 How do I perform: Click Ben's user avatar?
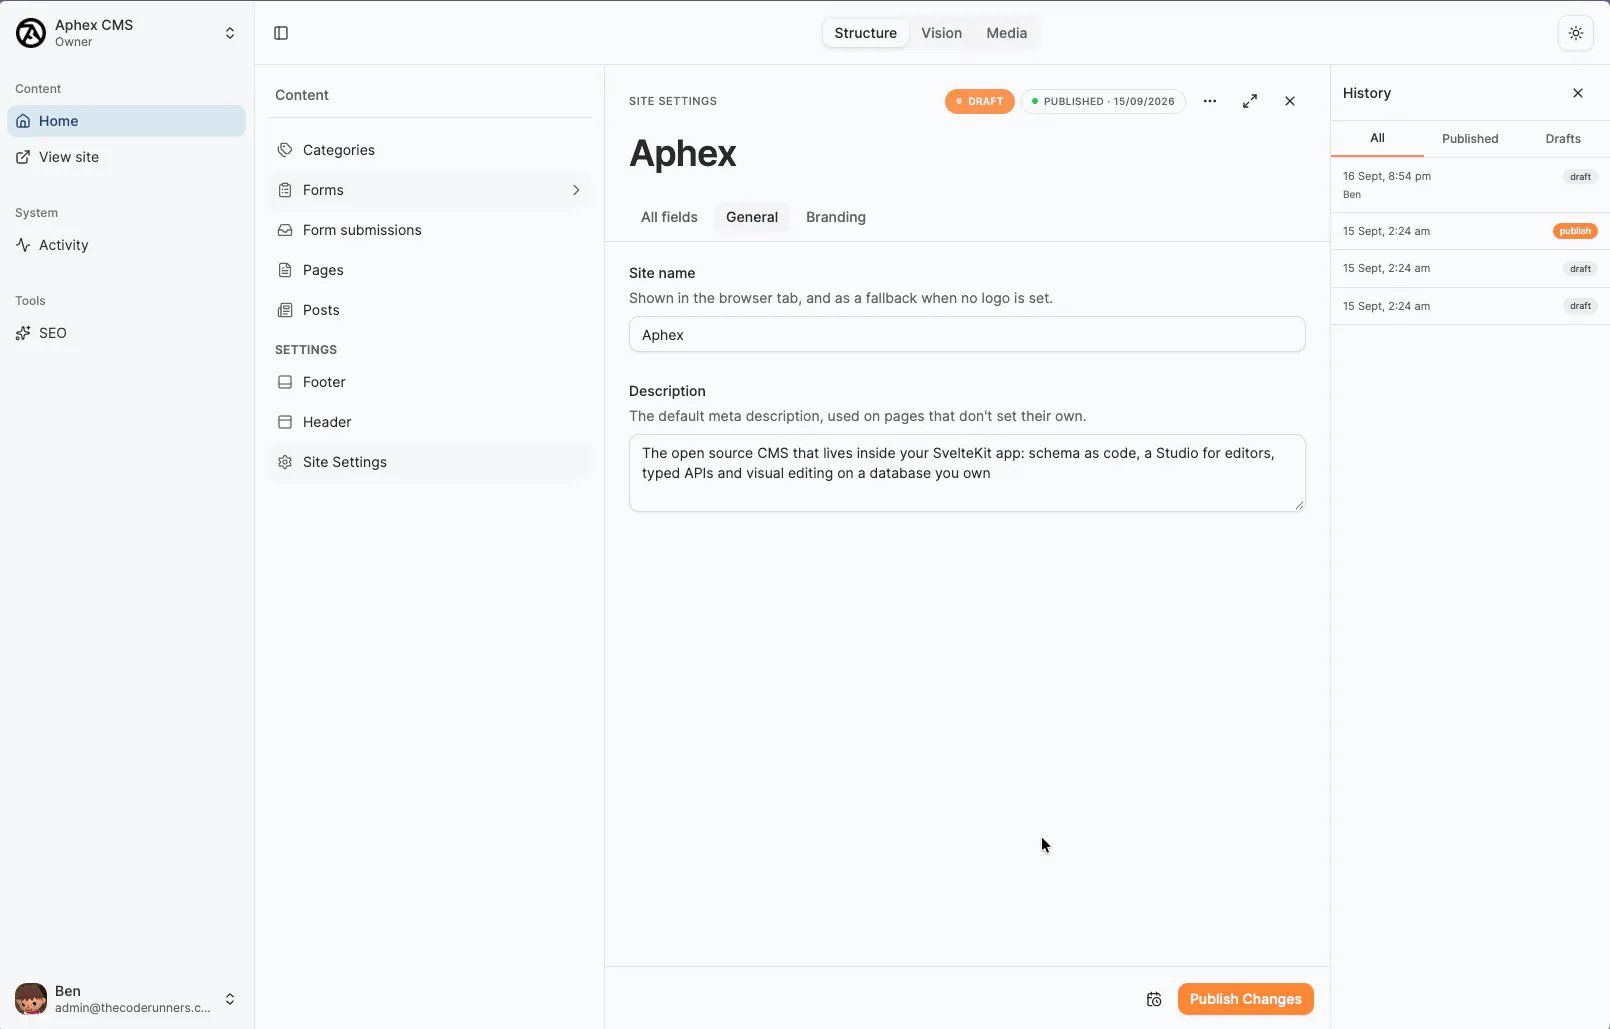point(31,999)
